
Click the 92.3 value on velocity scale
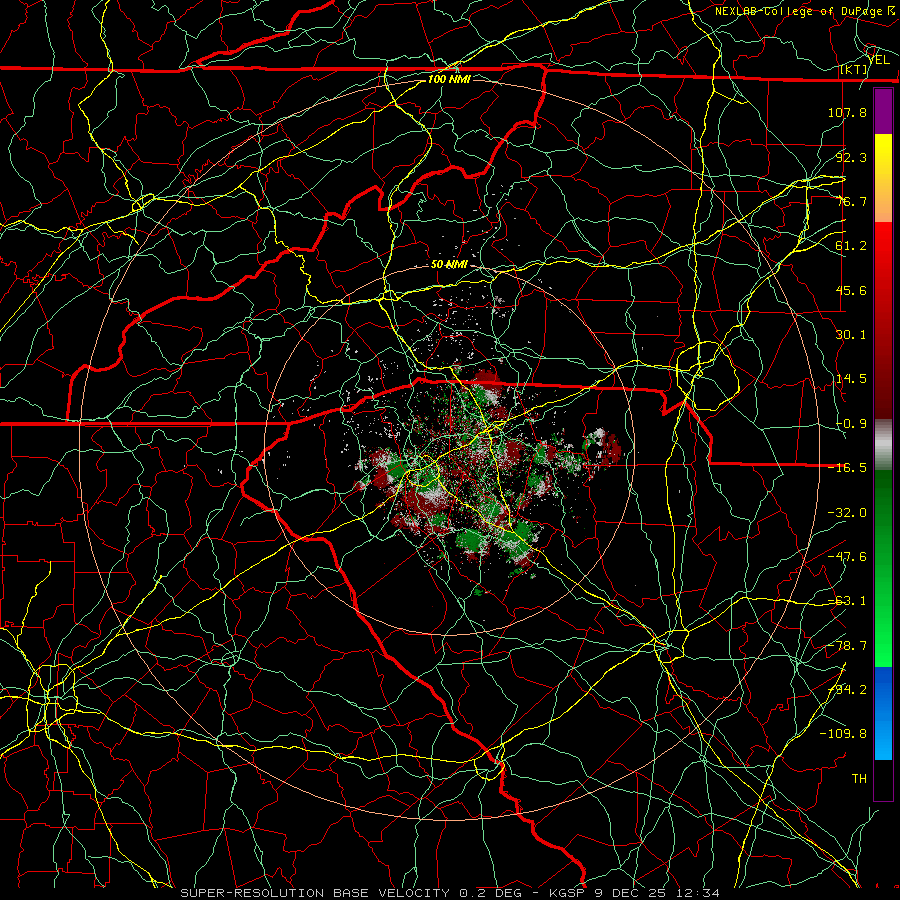coord(851,157)
